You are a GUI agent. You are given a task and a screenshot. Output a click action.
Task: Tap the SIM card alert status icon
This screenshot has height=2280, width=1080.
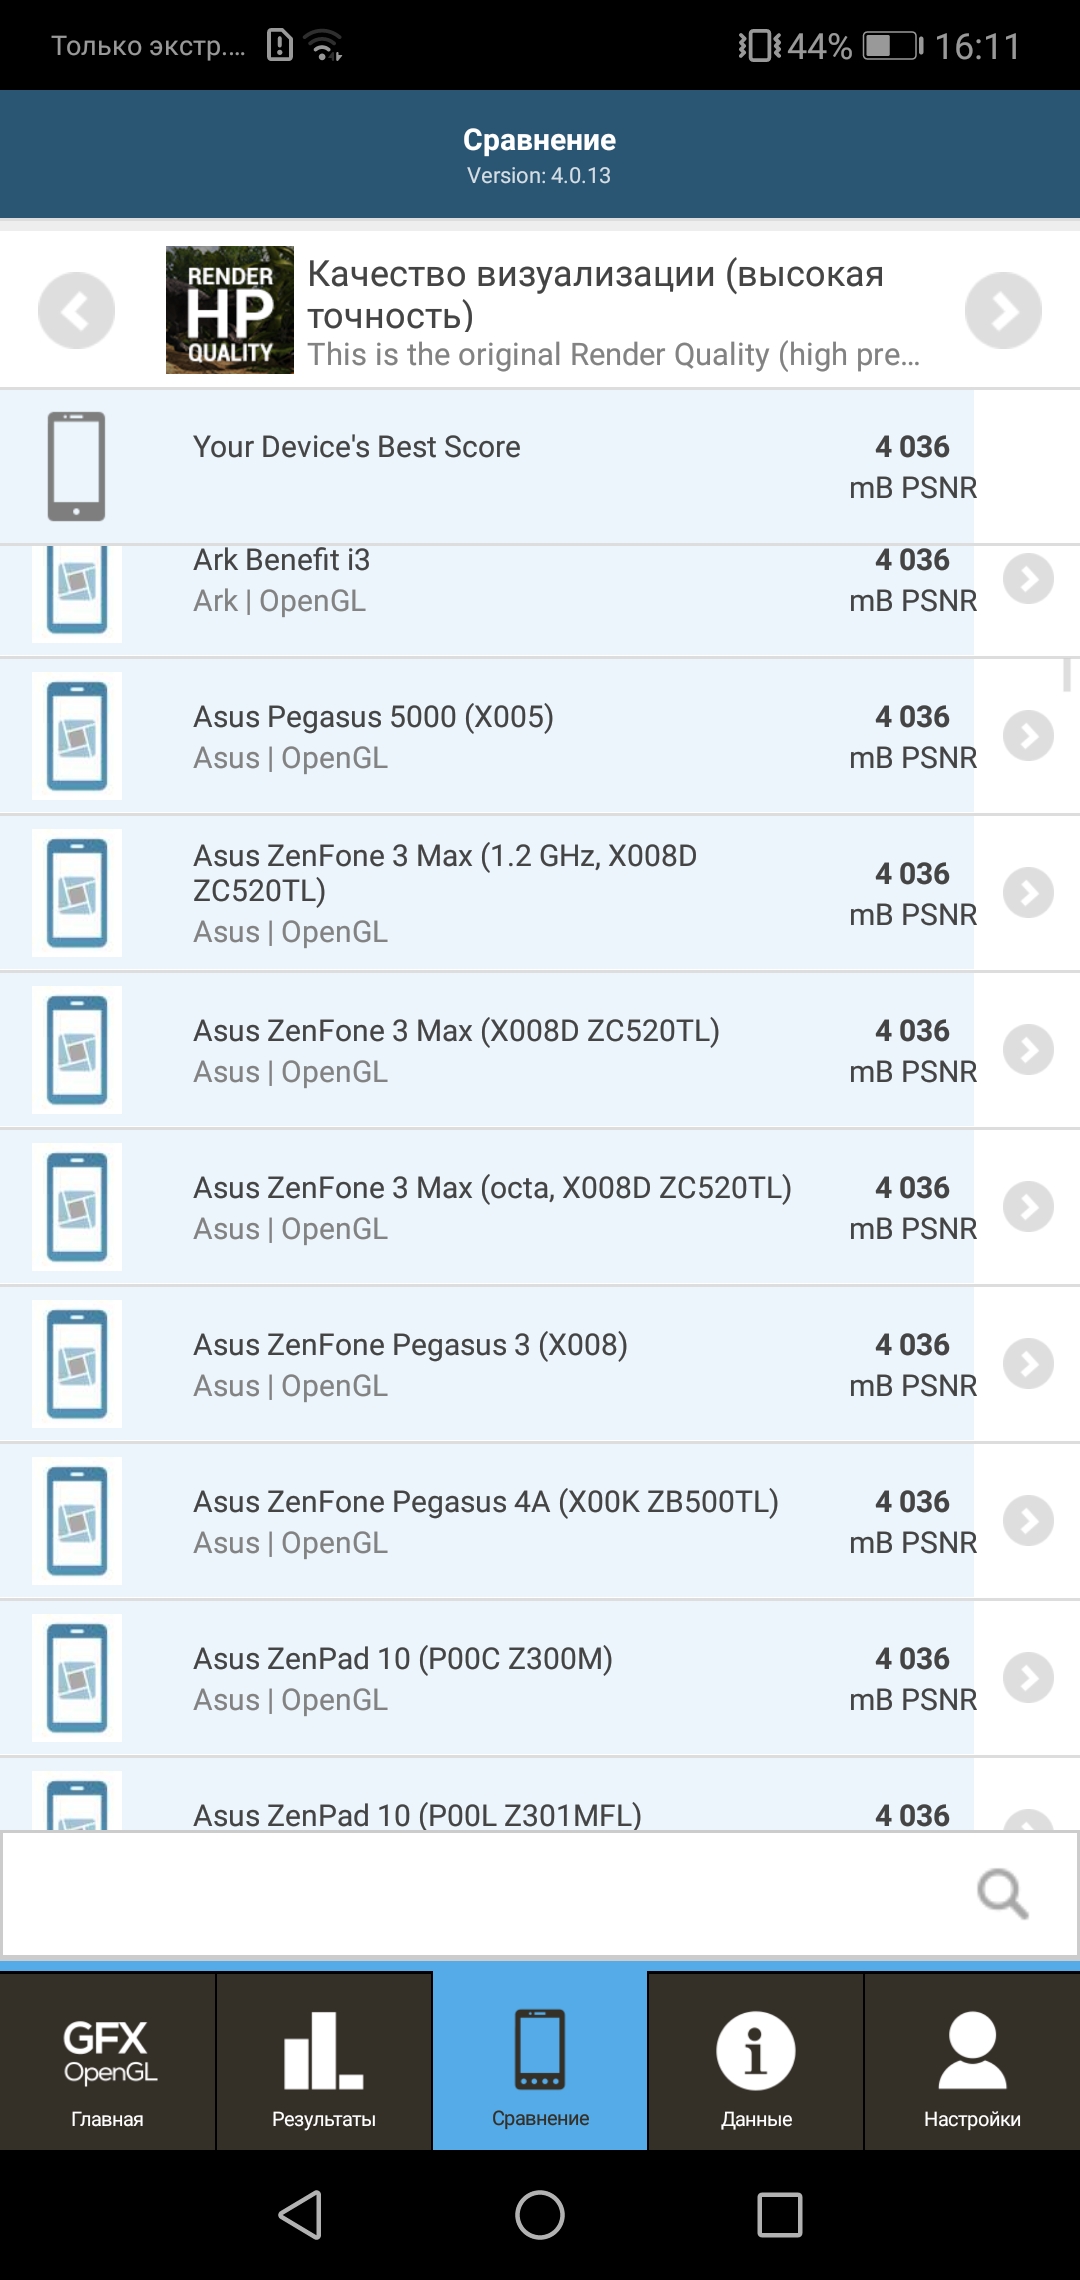(280, 45)
